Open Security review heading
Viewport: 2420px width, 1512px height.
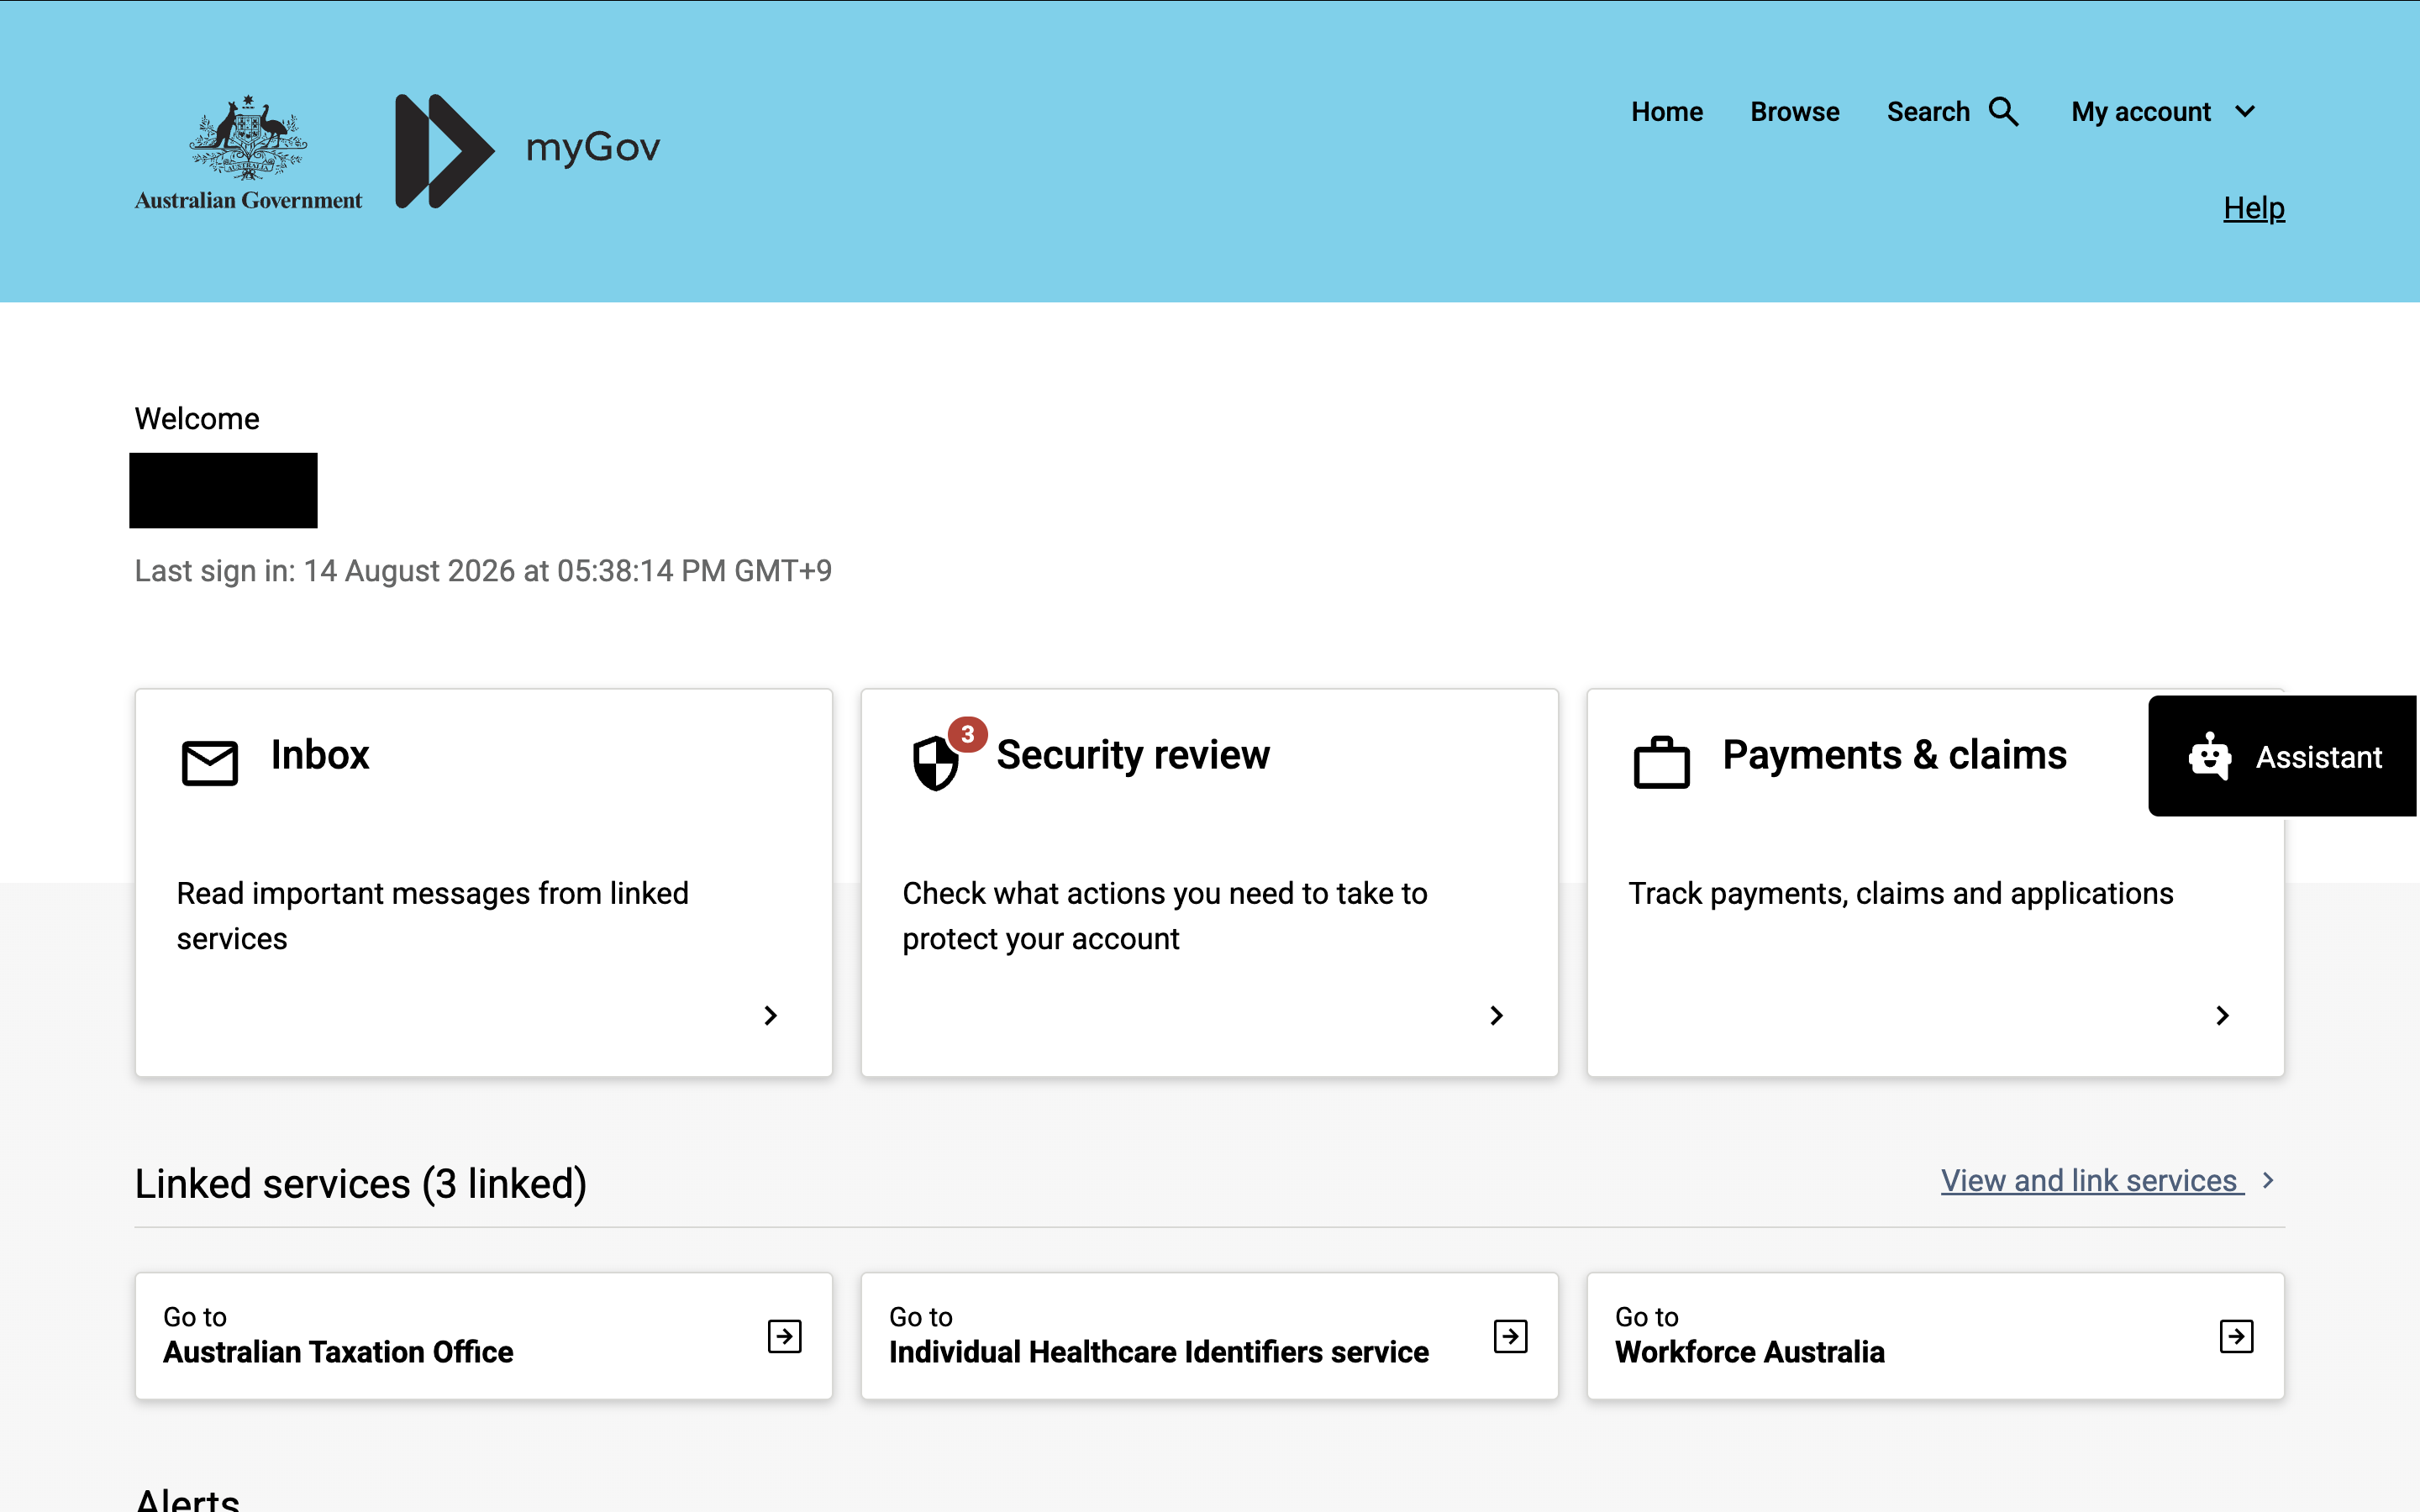pos(1133,755)
